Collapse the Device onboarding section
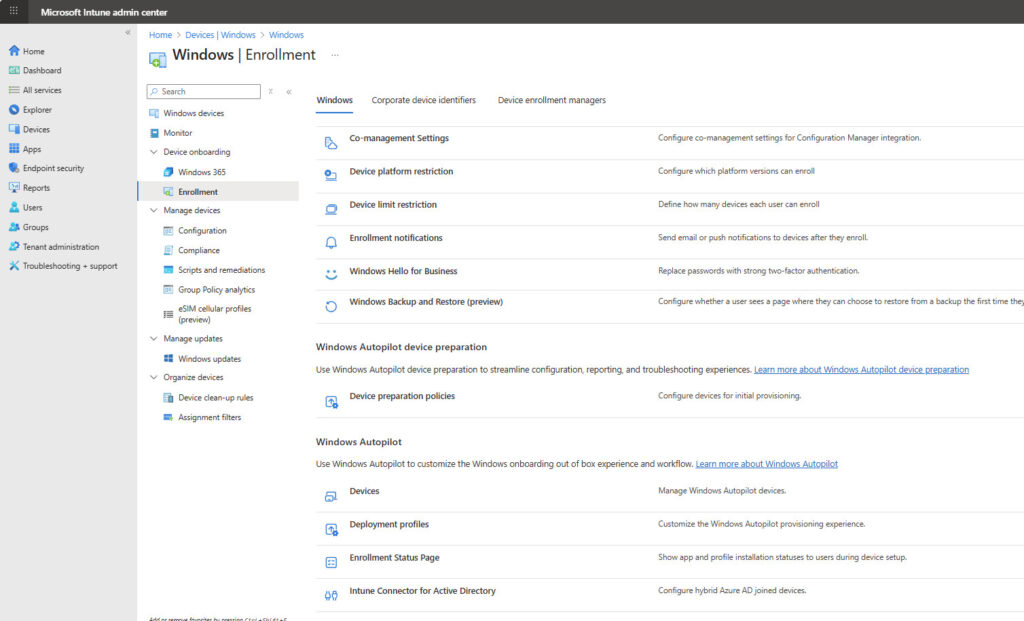The image size is (1024, 621). tap(154, 152)
